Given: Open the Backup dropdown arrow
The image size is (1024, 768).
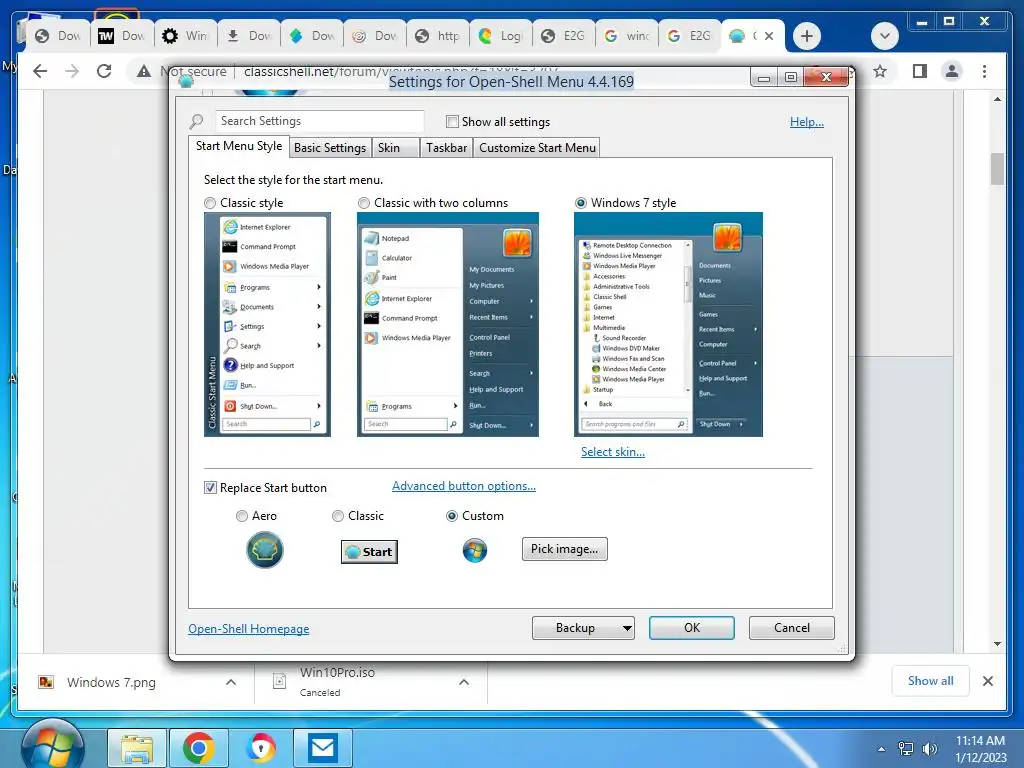Looking at the screenshot, I should coord(627,628).
